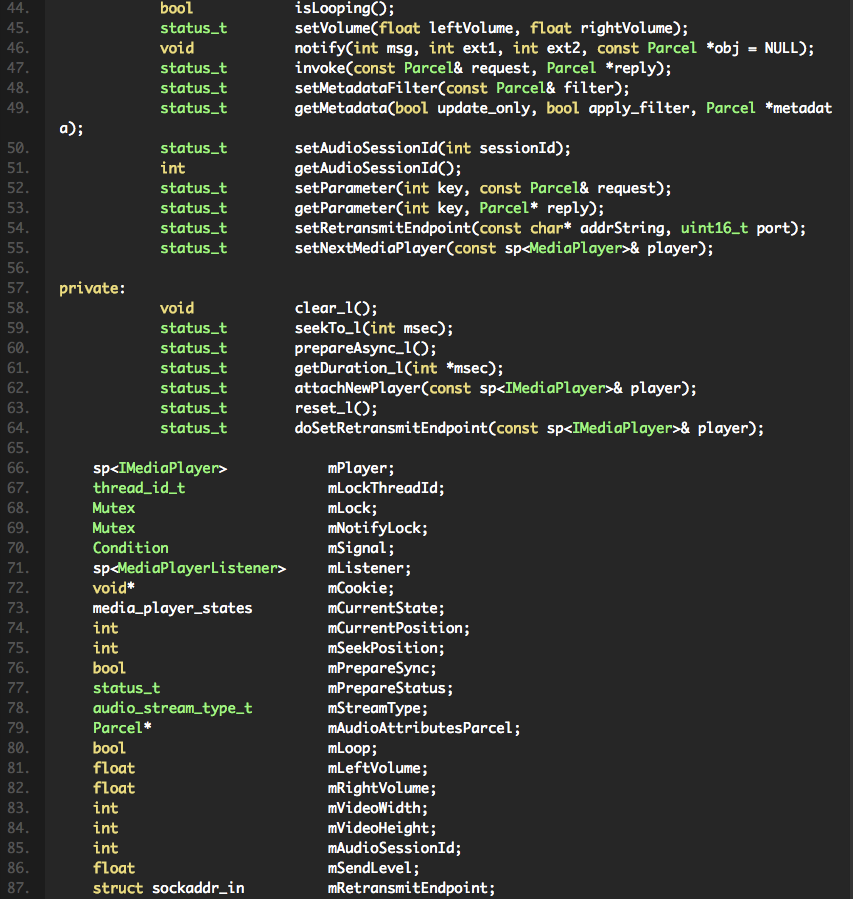
Task: Click line number 87 in the gutter
Action: (20, 888)
